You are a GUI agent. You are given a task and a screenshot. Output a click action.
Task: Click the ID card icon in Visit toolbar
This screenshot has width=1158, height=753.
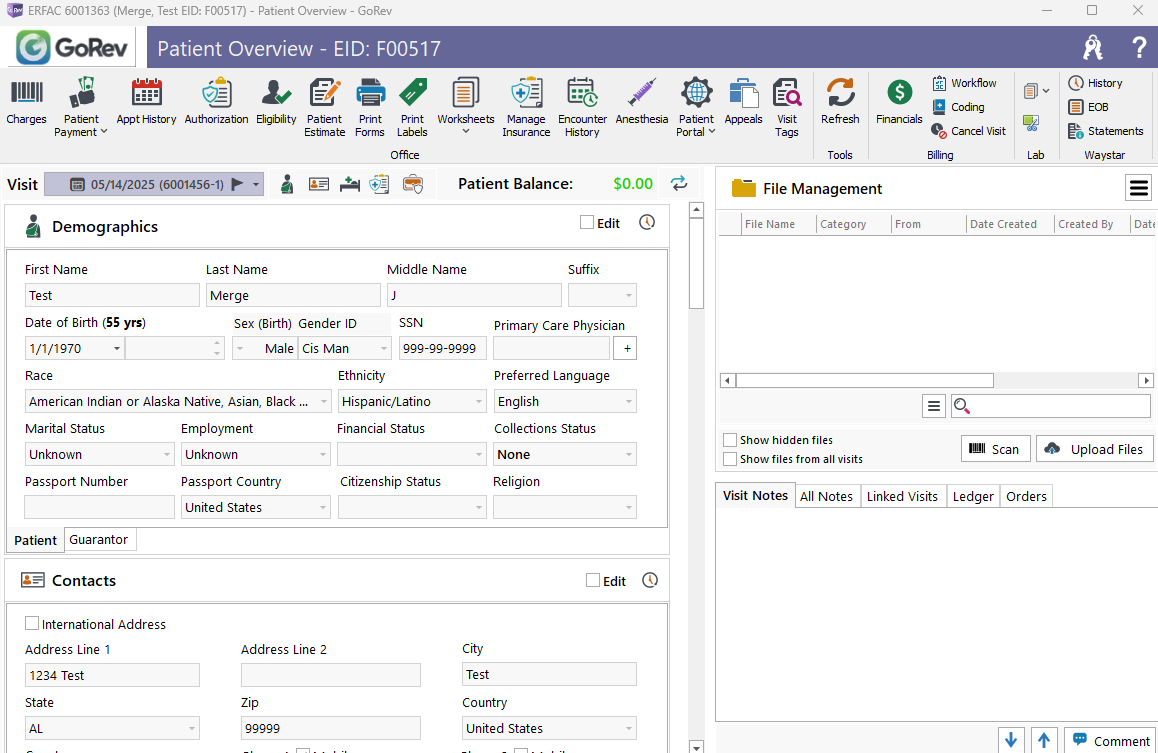tap(319, 184)
